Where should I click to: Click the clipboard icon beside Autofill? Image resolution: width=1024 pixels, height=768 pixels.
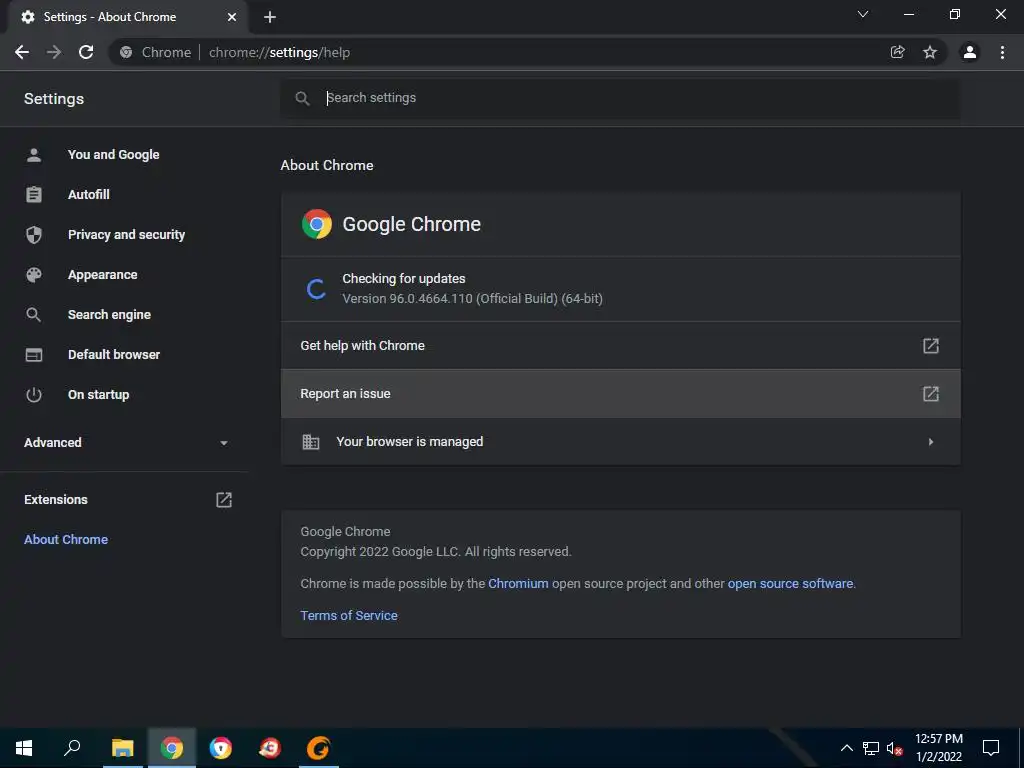click(34, 195)
